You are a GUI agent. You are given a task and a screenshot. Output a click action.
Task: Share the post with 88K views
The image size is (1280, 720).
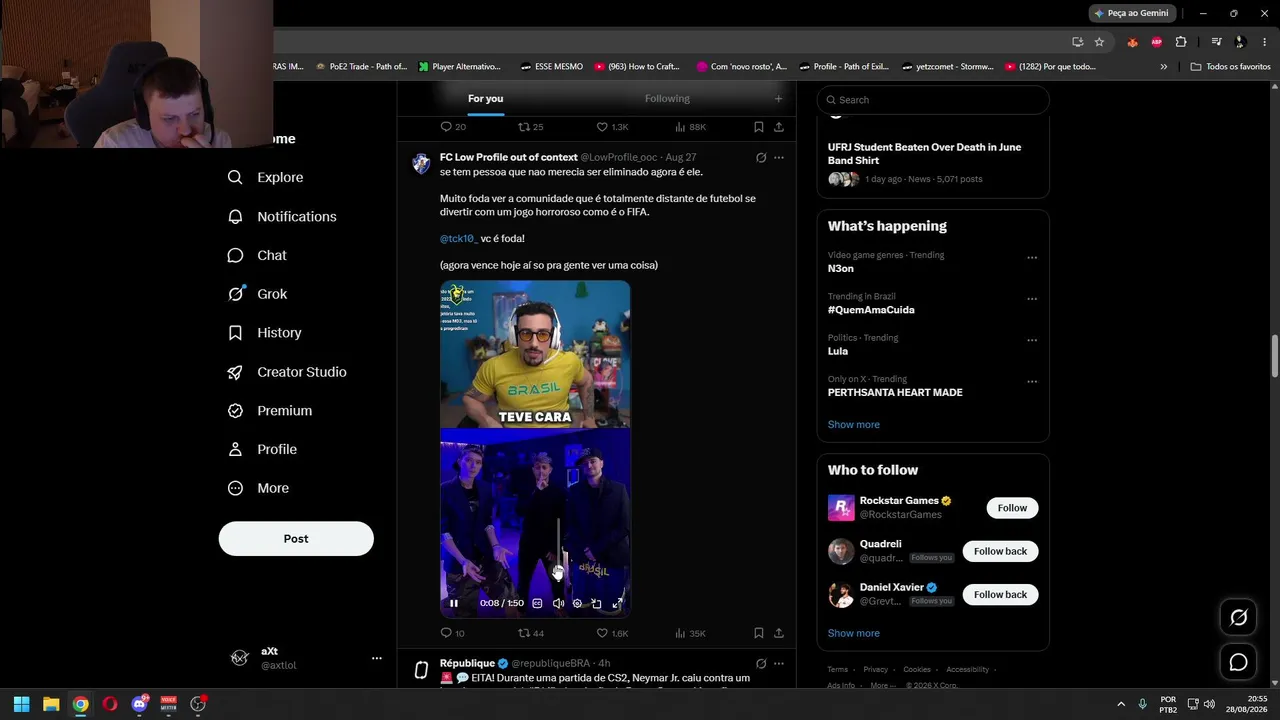[x=779, y=127]
